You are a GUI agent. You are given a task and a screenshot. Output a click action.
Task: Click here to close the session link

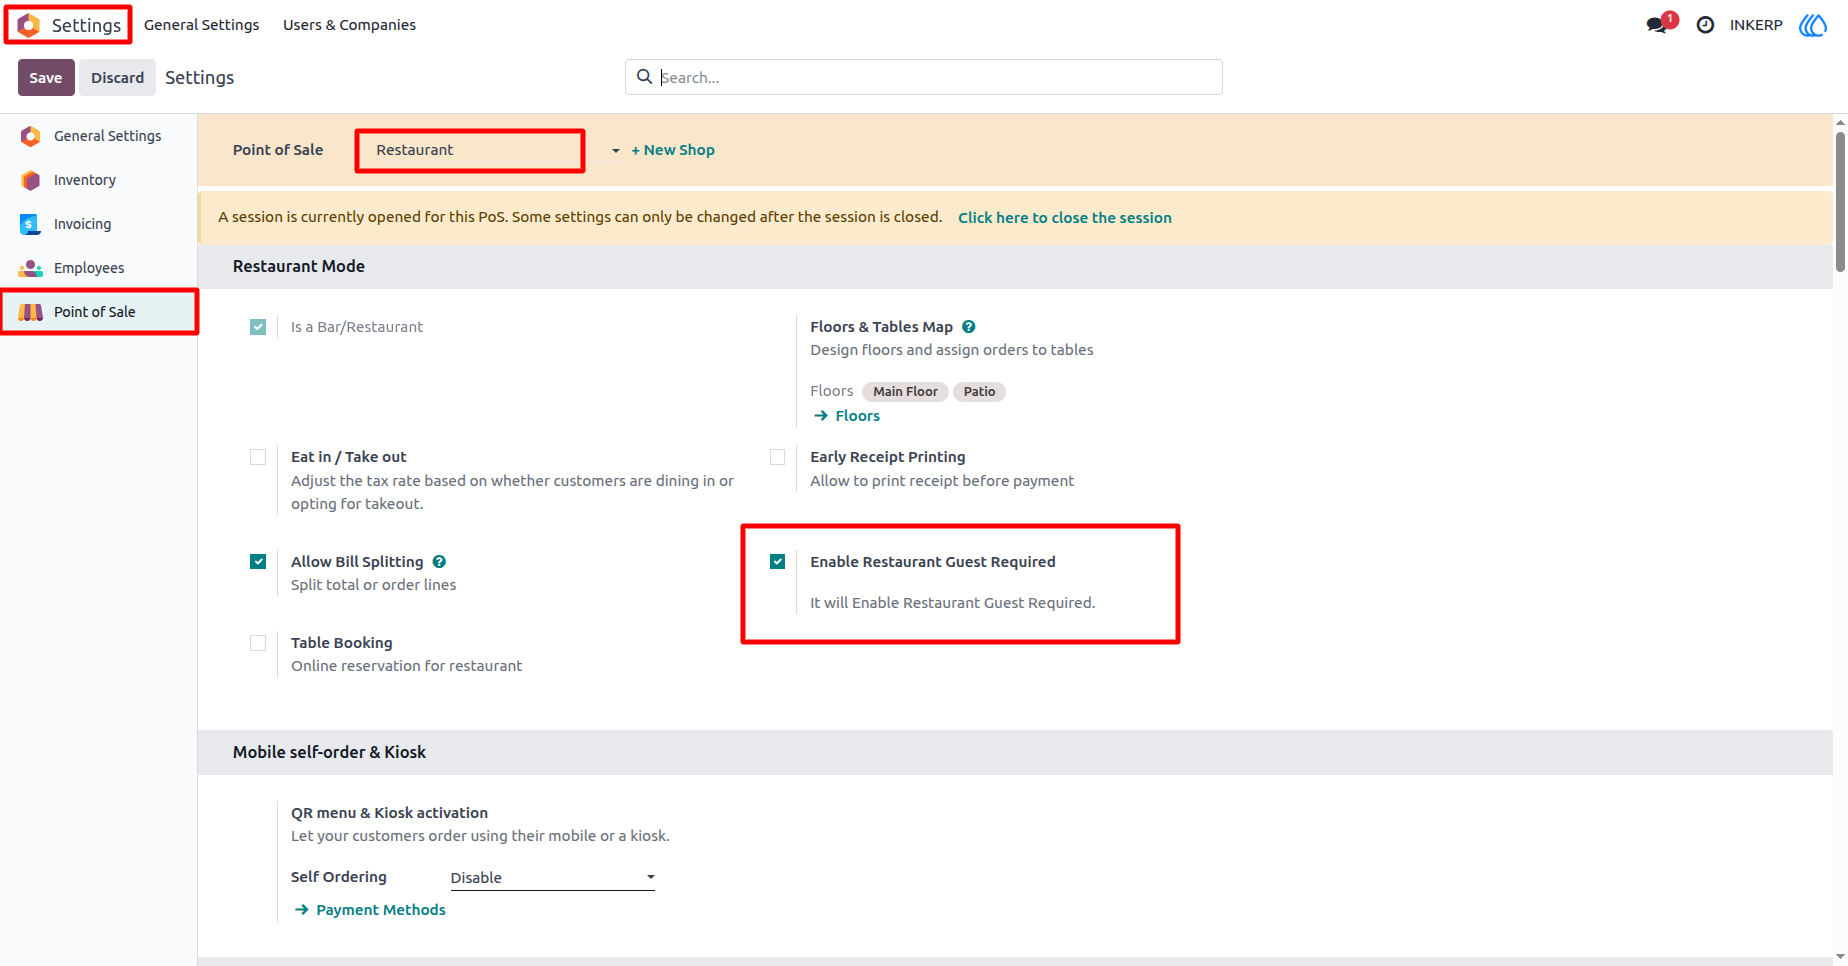[x=1065, y=218]
